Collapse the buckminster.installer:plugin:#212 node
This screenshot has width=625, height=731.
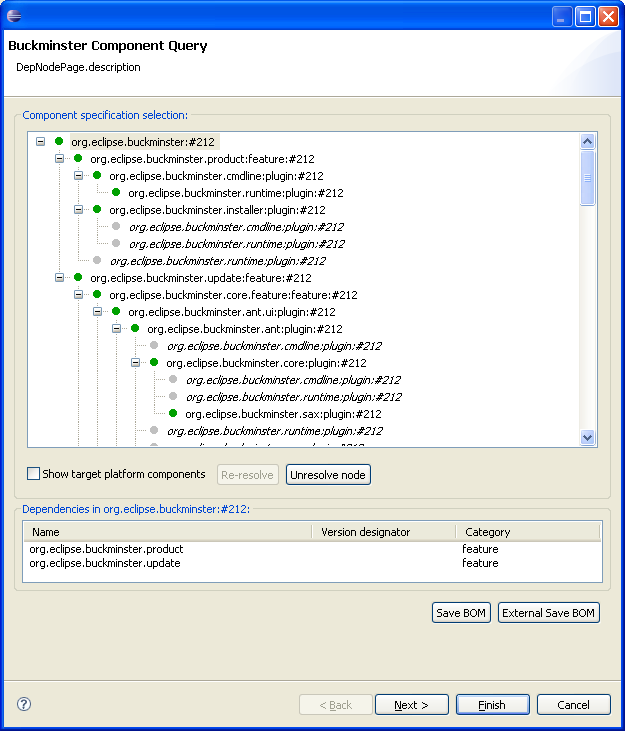pos(79,210)
